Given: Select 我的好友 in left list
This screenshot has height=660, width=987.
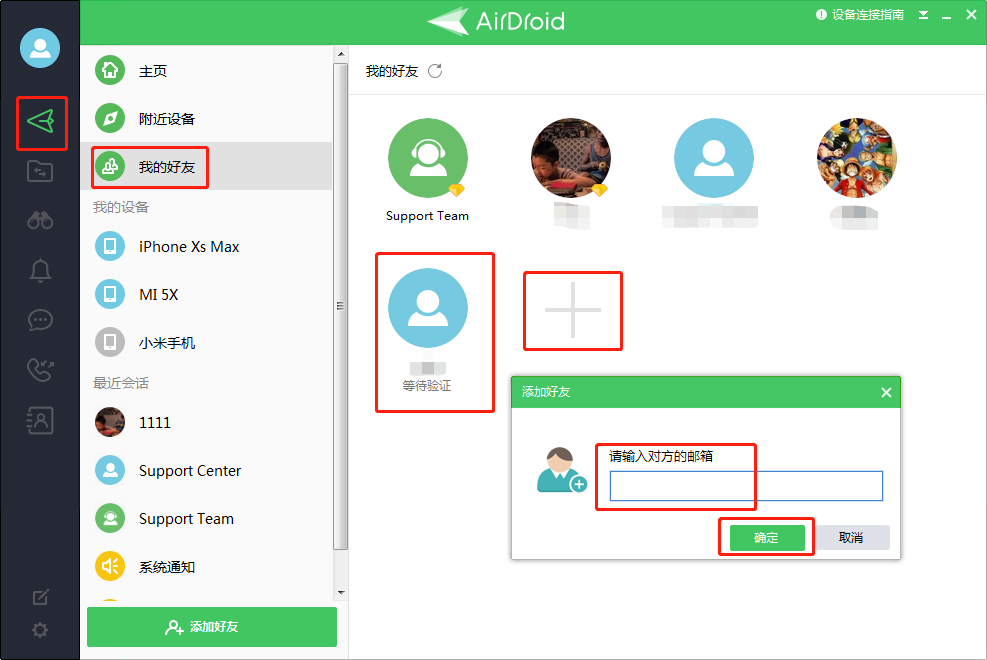Looking at the screenshot, I should pyautogui.click(x=206, y=166).
